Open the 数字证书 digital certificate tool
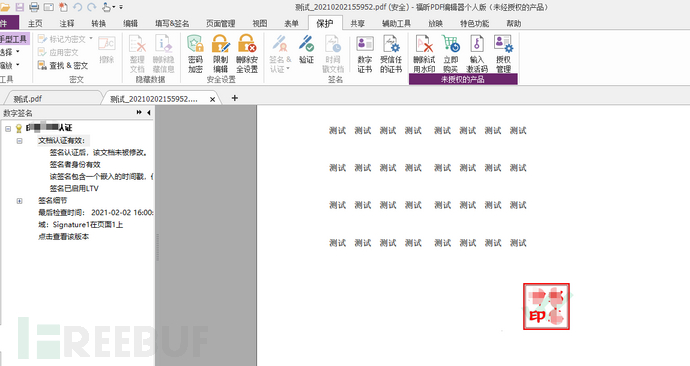The image size is (690, 366). tap(365, 54)
